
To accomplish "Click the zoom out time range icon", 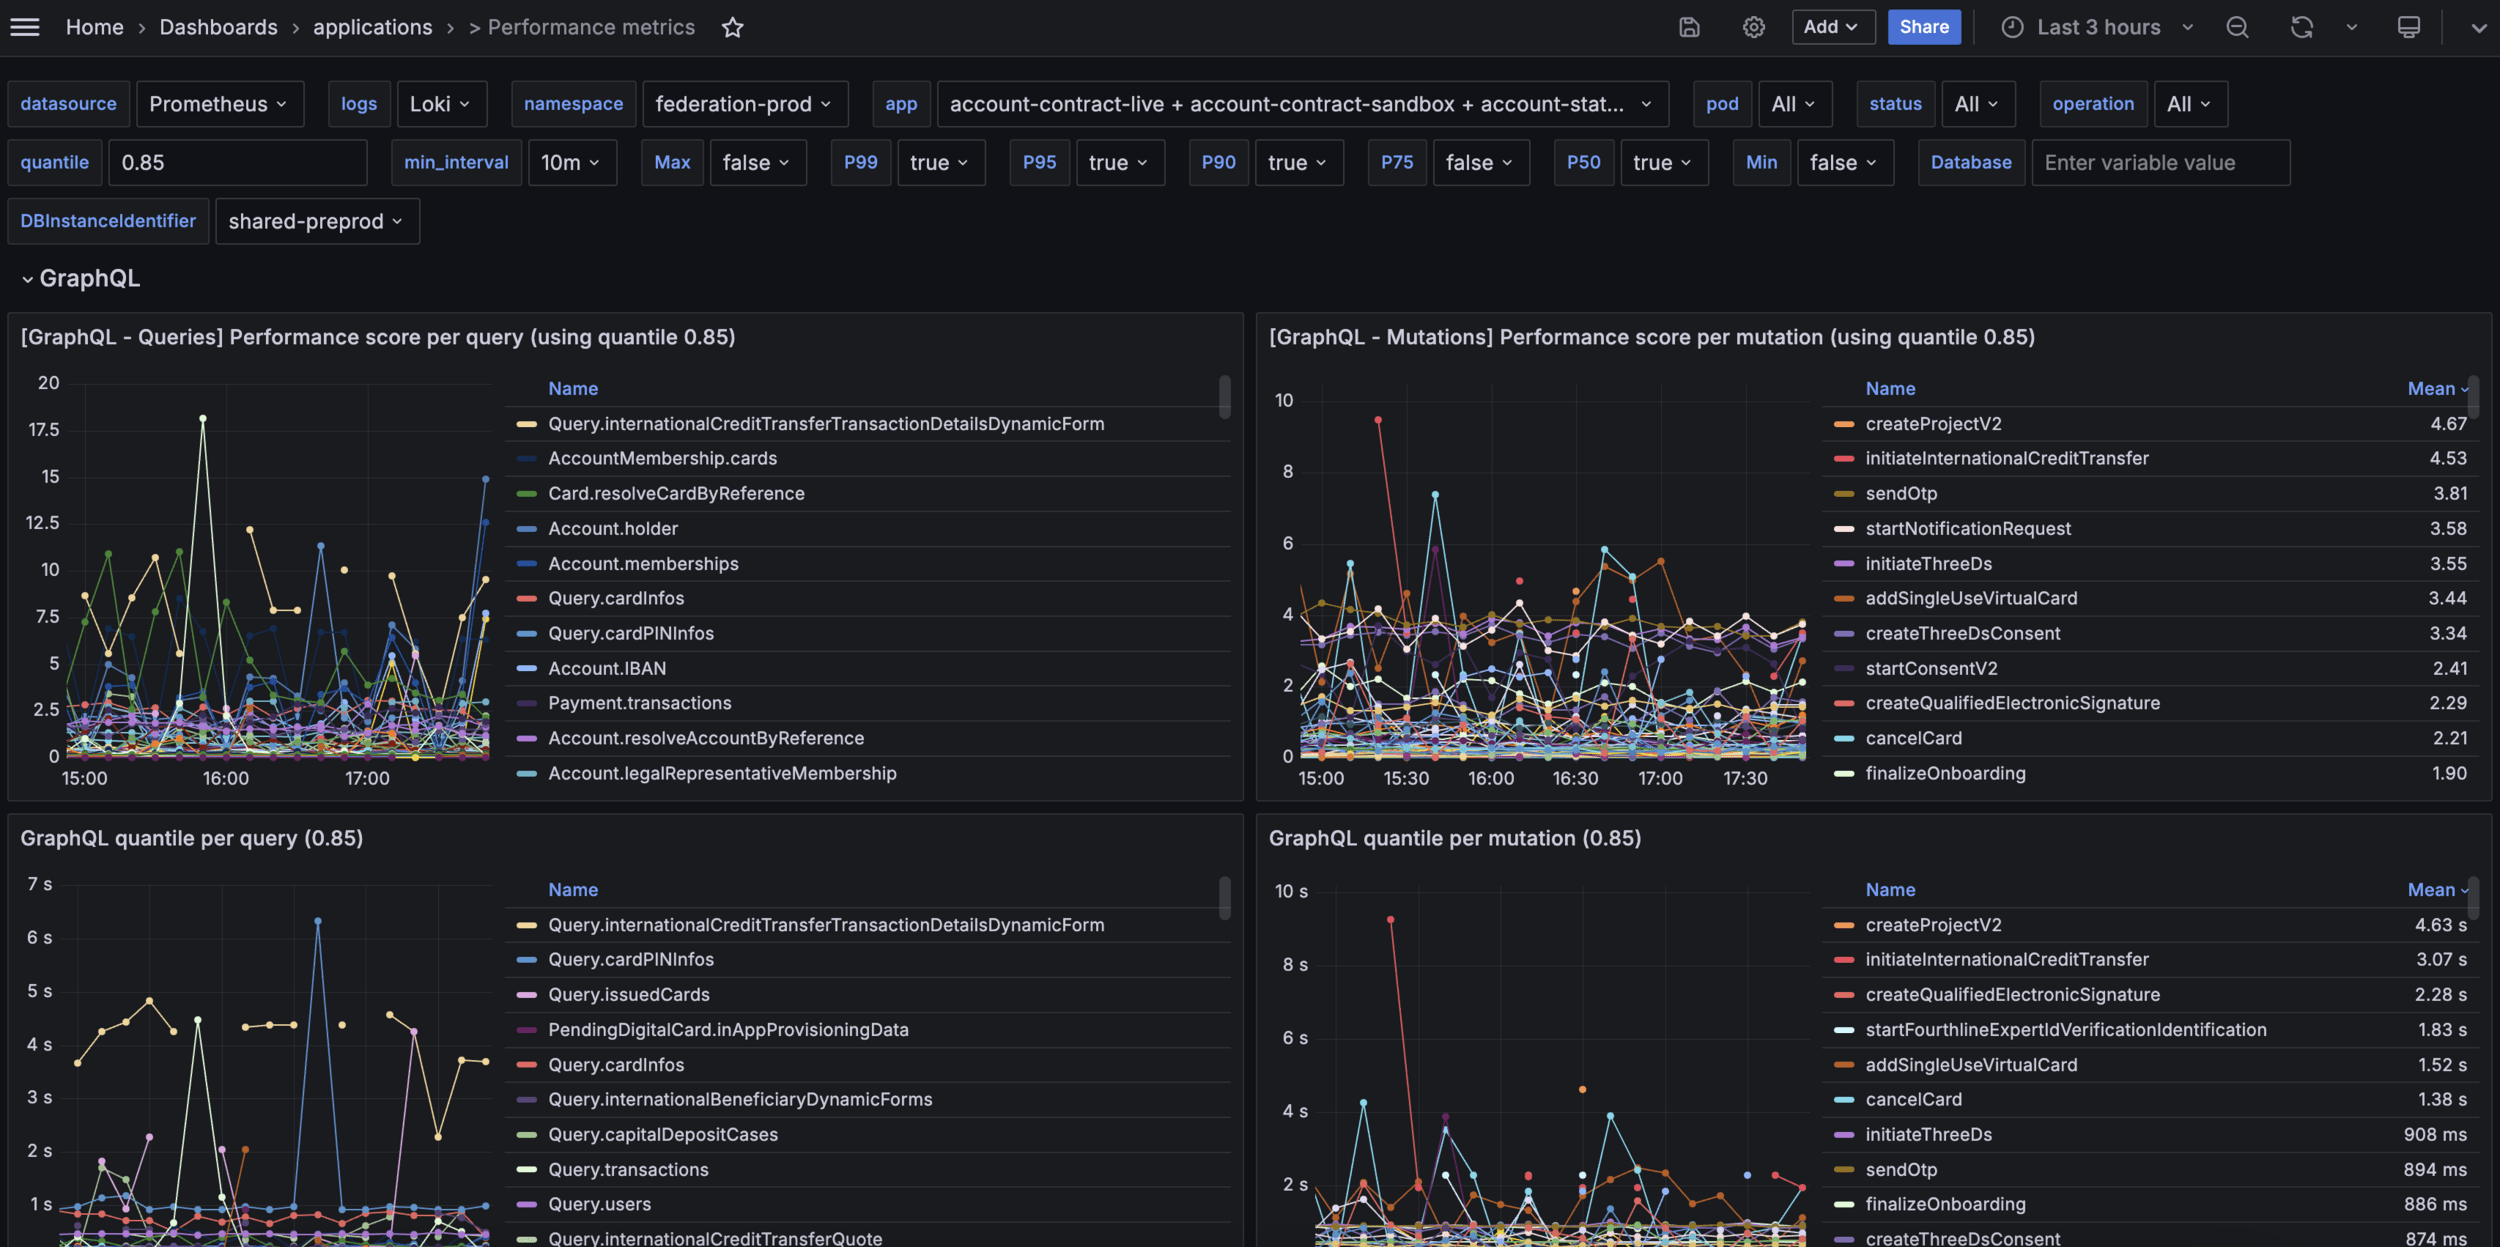I will (2237, 27).
